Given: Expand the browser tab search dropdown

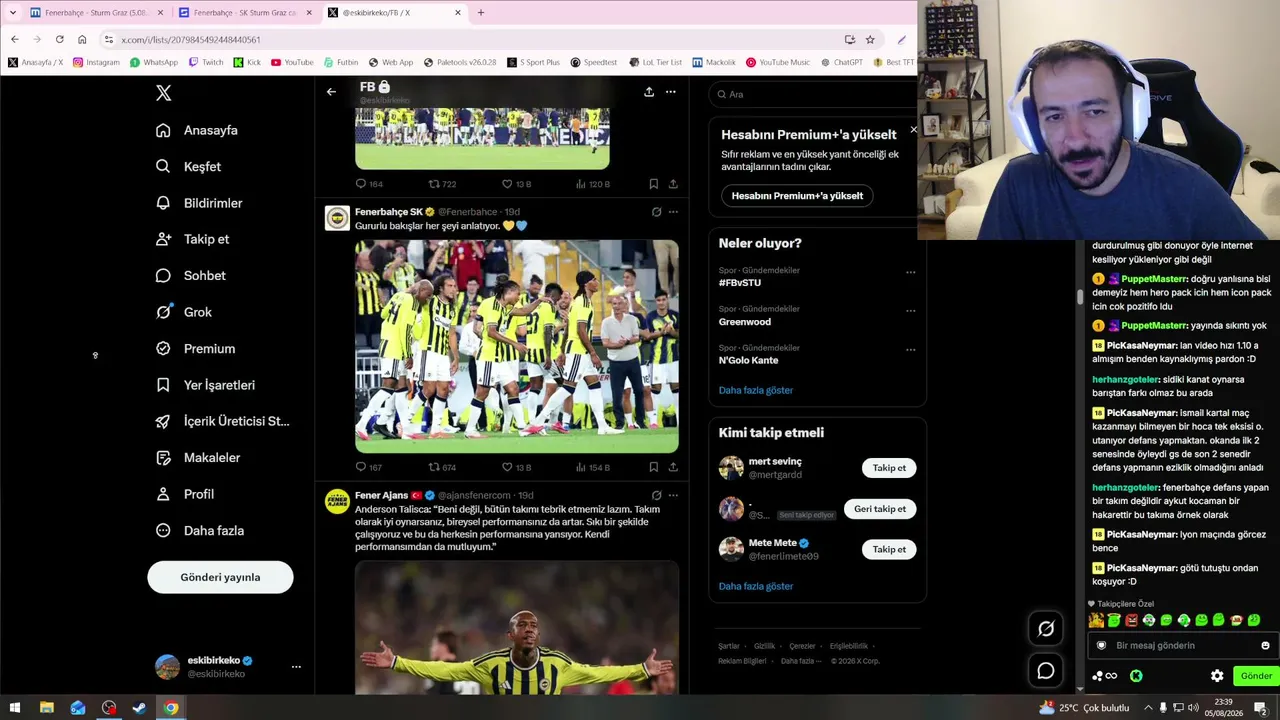Looking at the screenshot, I should (x=13, y=13).
